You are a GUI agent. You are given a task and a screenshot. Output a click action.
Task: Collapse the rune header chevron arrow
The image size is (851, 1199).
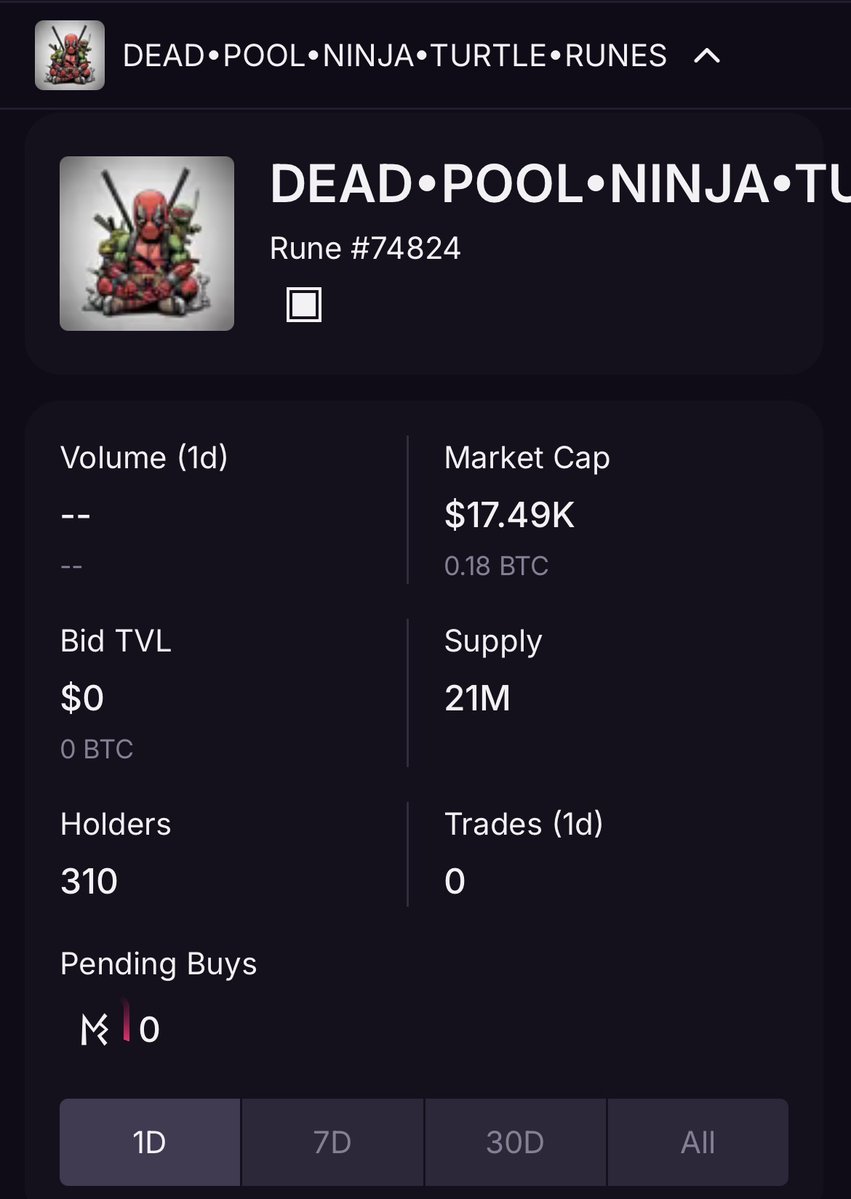707,56
